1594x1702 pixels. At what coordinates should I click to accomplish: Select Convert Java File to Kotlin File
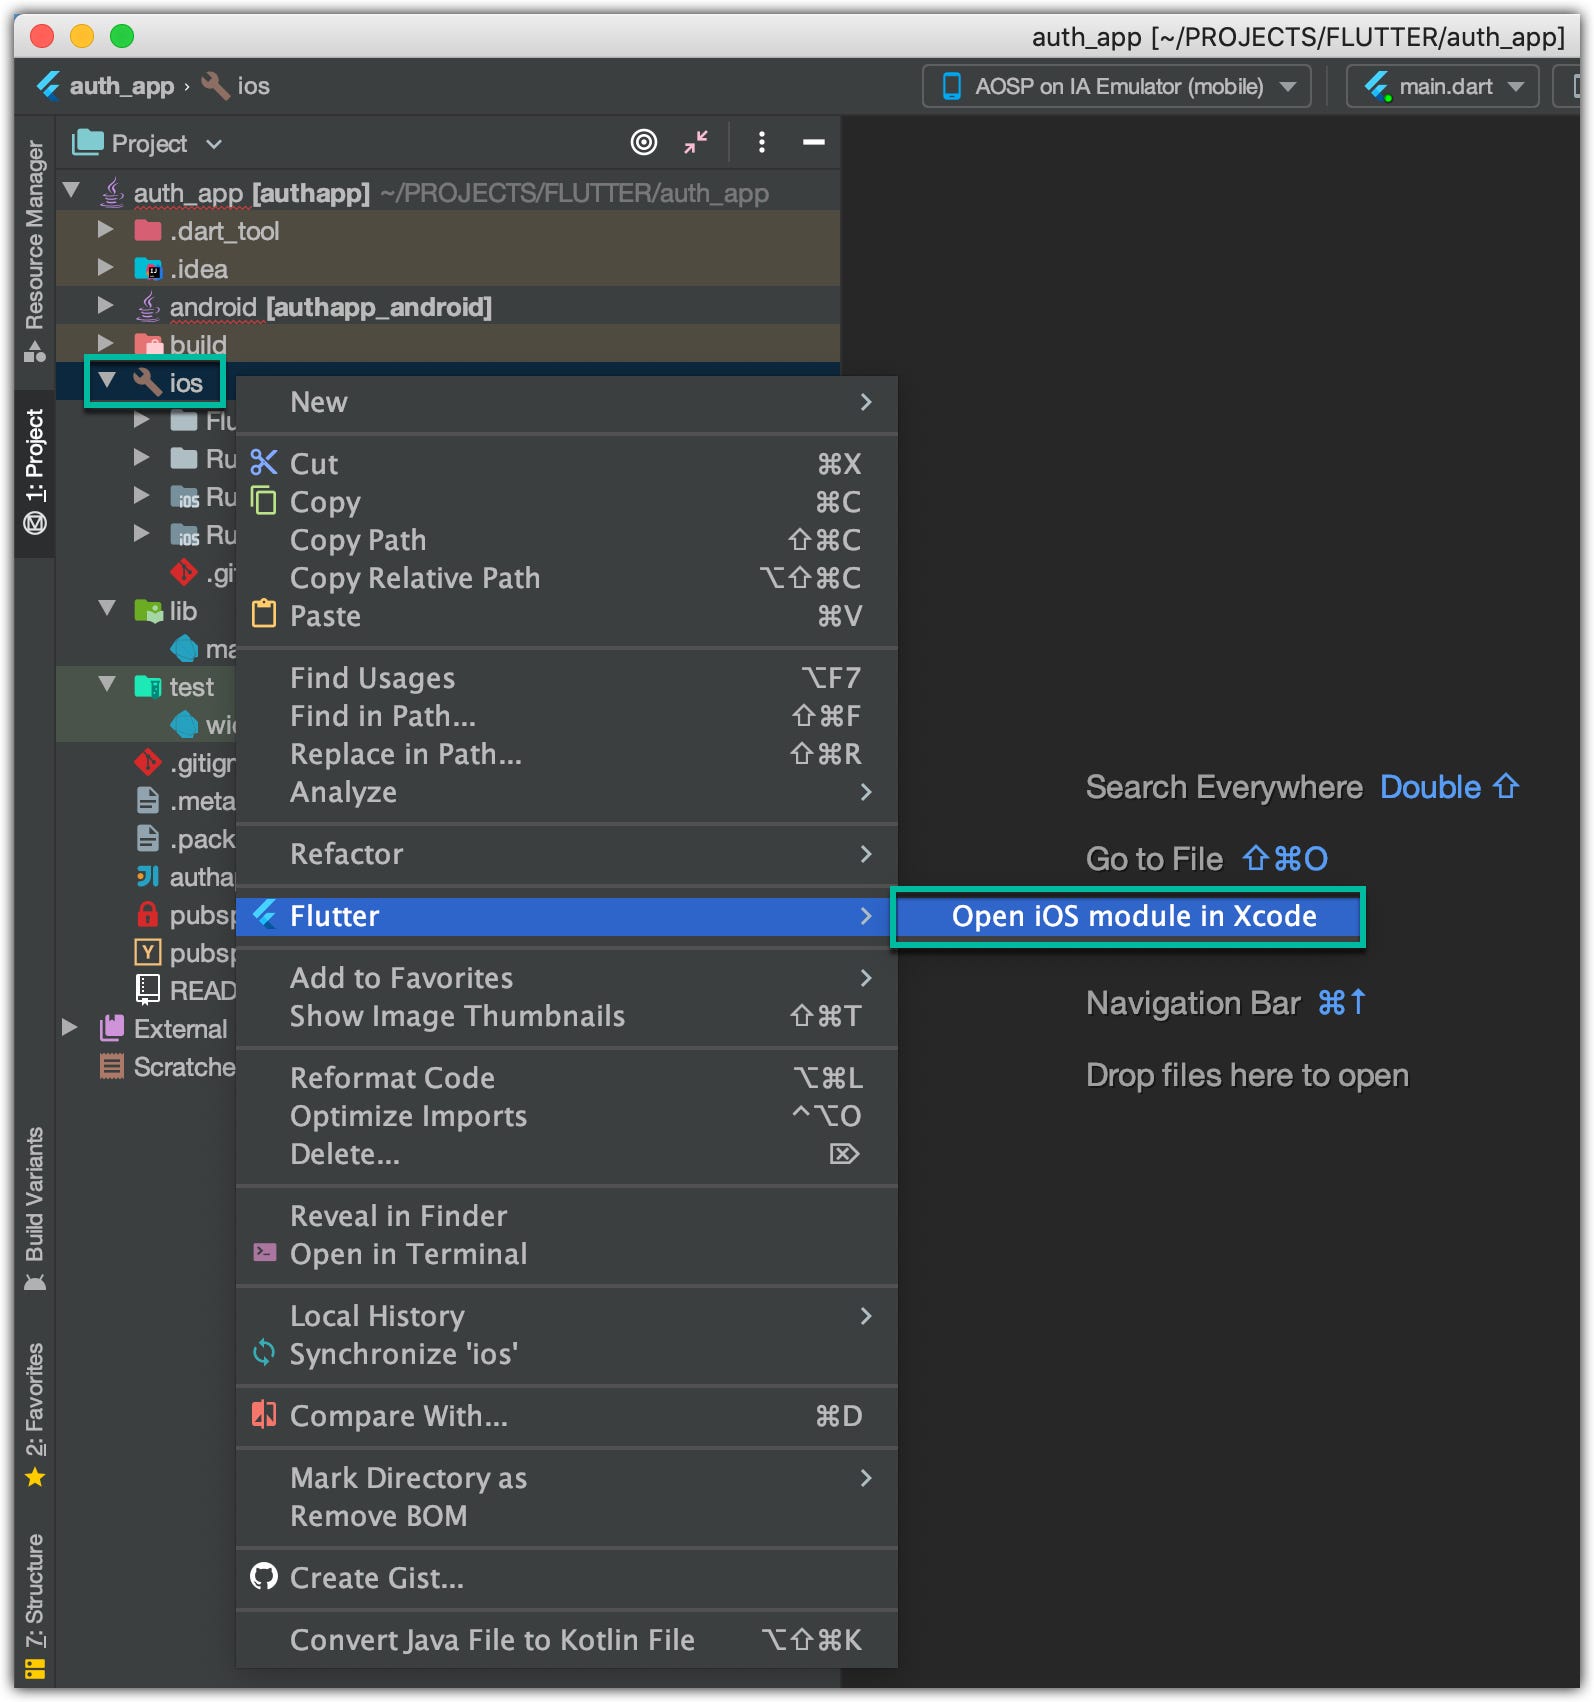(567, 1640)
